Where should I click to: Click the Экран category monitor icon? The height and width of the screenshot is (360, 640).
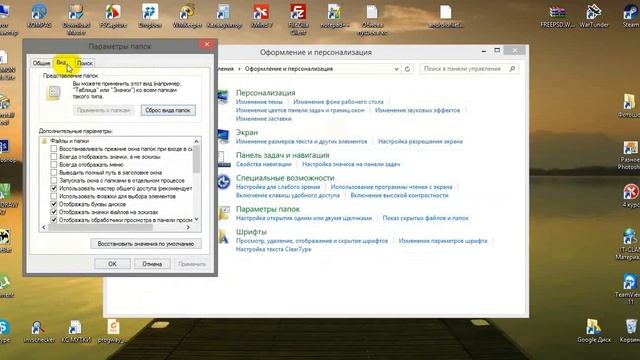pos(223,136)
